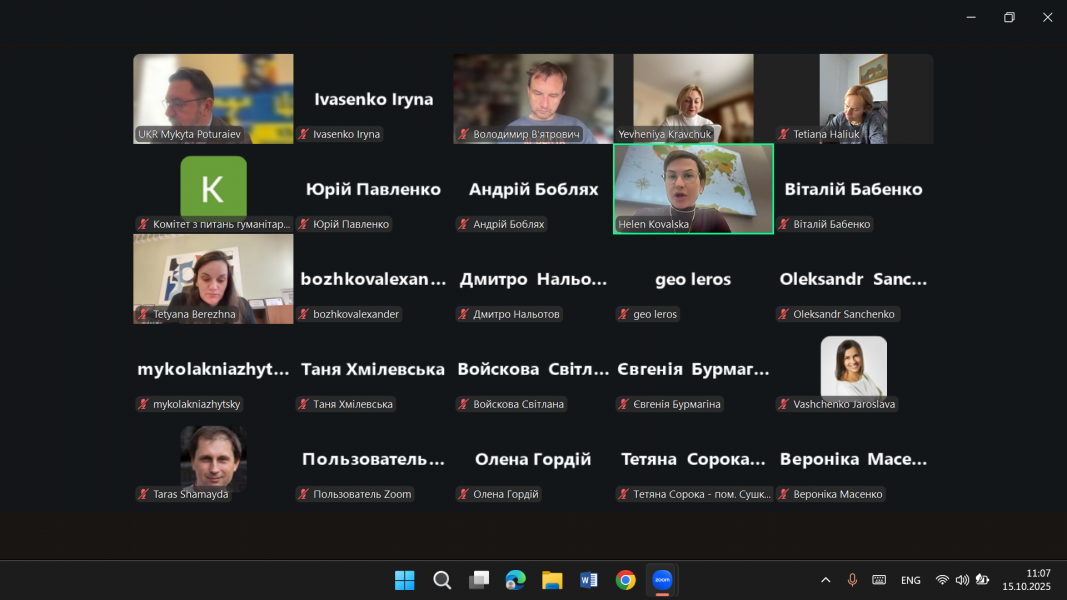
Task: Open File Explorer folder icon
Action: tap(552, 580)
